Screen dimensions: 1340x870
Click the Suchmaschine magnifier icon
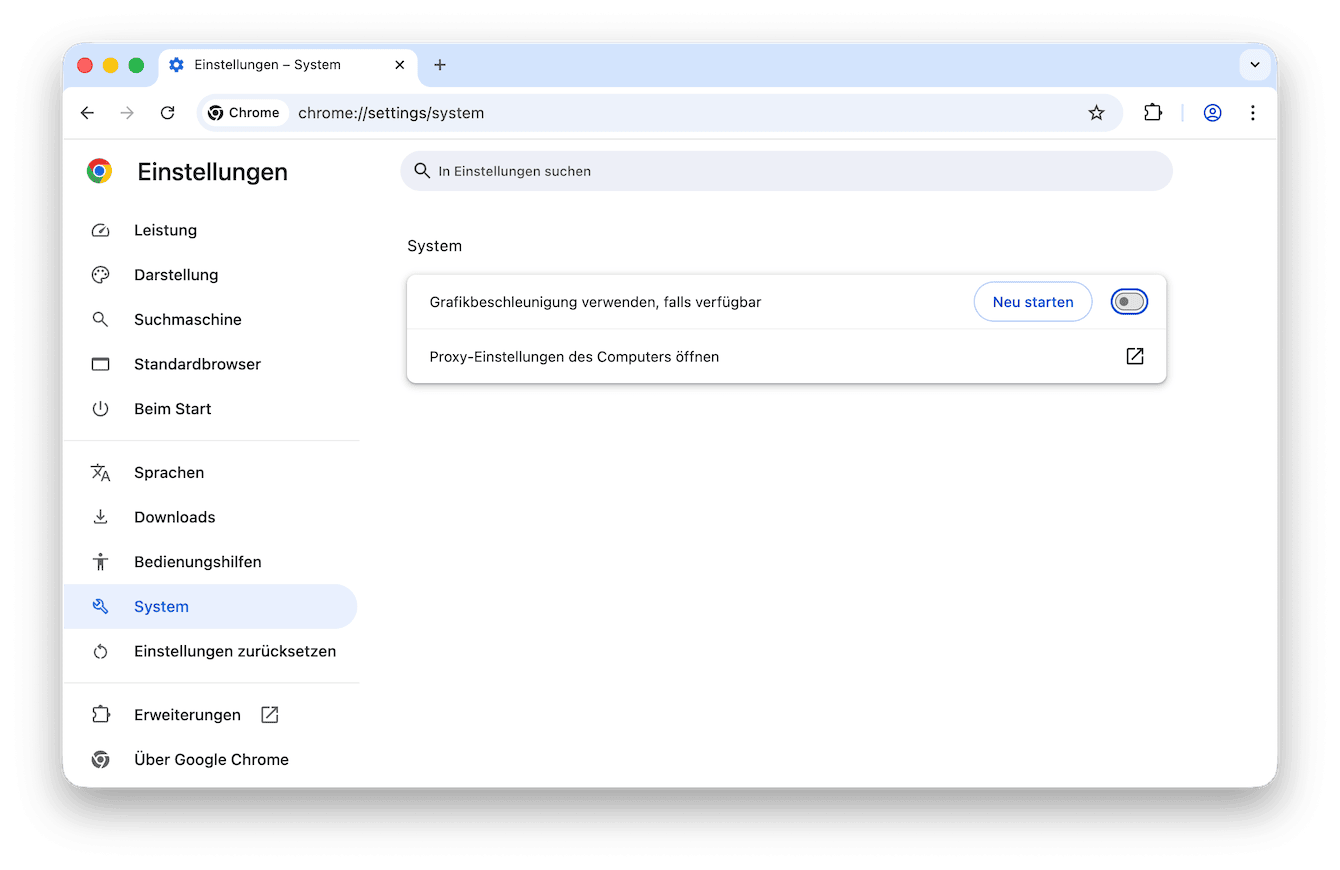click(100, 319)
